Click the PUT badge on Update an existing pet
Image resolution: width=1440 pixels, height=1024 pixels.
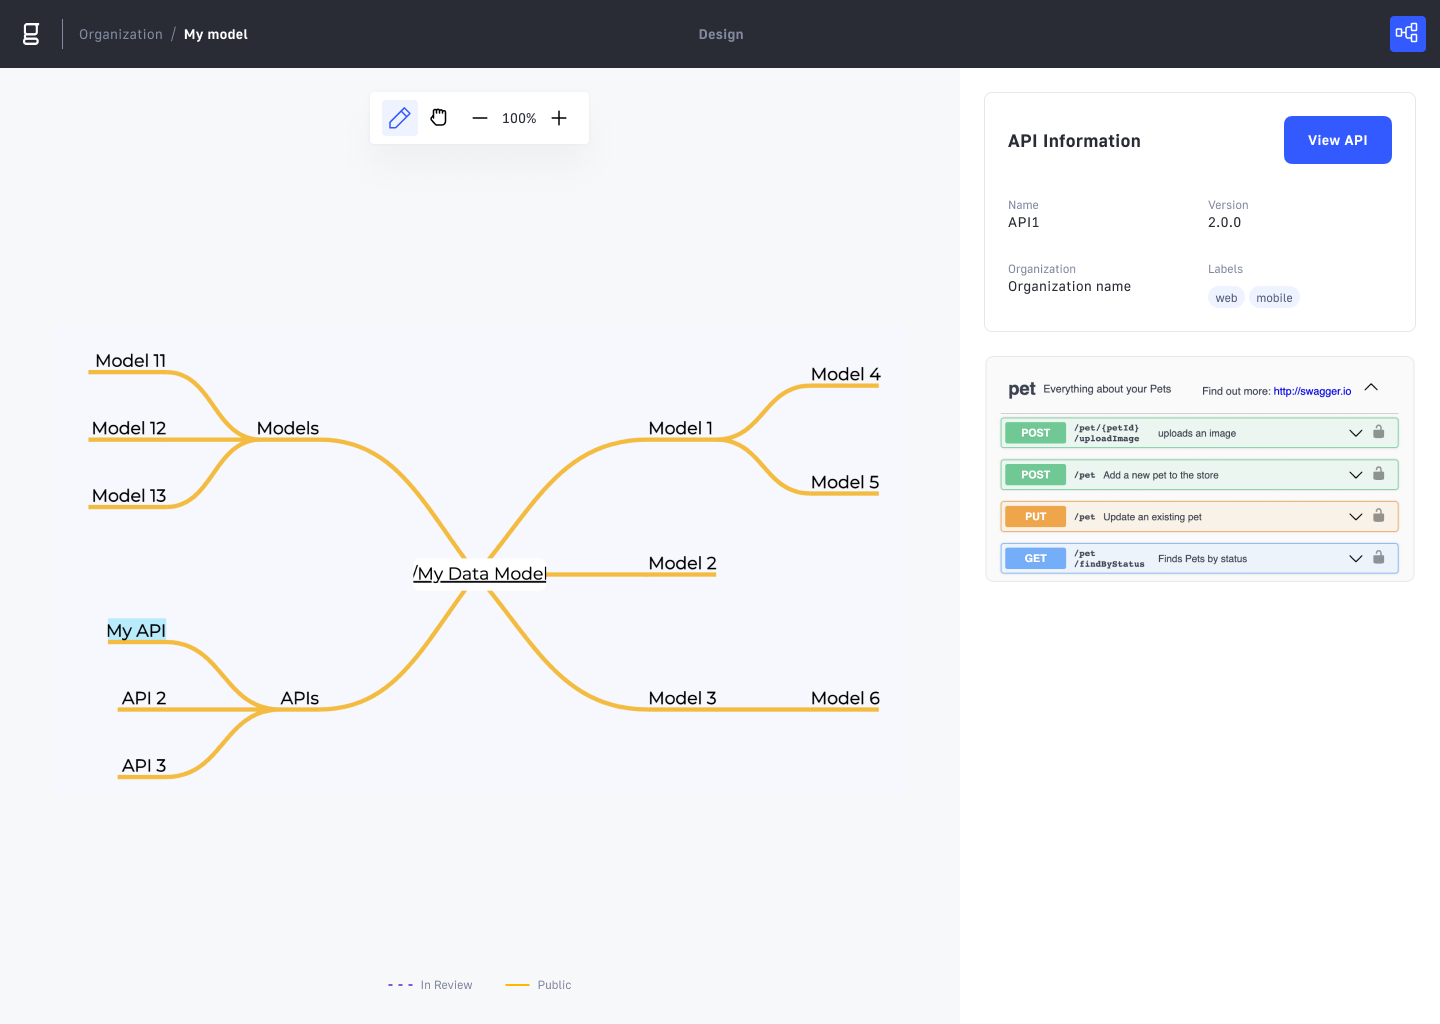click(x=1035, y=516)
